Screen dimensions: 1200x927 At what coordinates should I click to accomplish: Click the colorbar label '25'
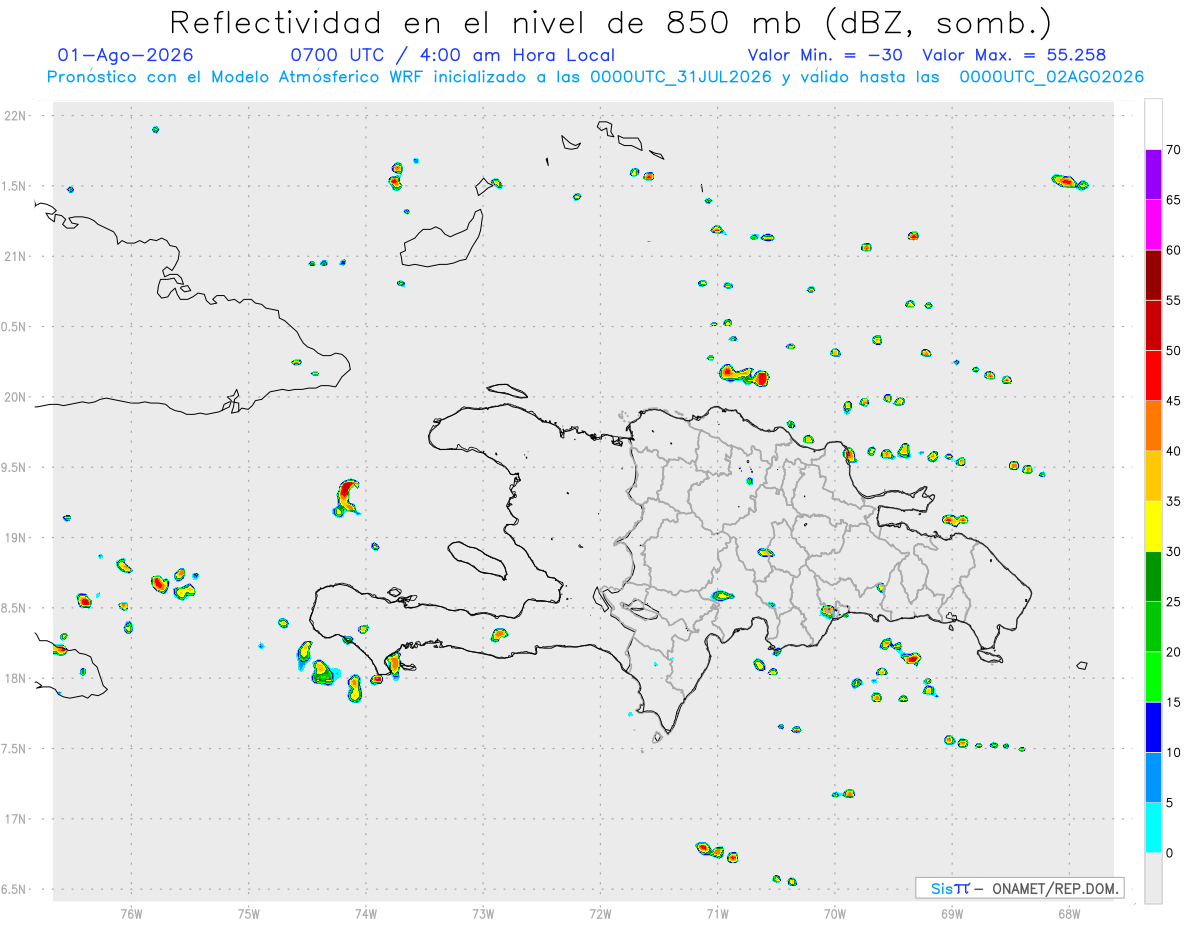point(1174,602)
